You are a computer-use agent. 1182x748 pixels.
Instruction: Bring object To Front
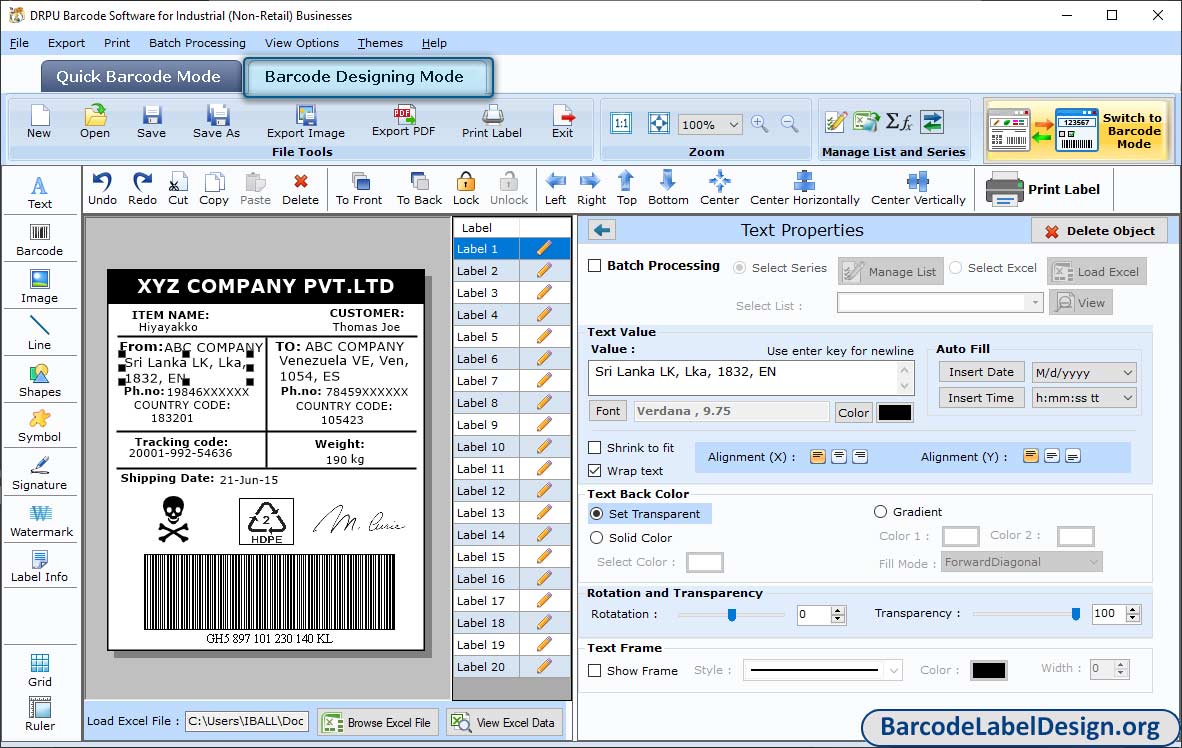tap(359, 189)
